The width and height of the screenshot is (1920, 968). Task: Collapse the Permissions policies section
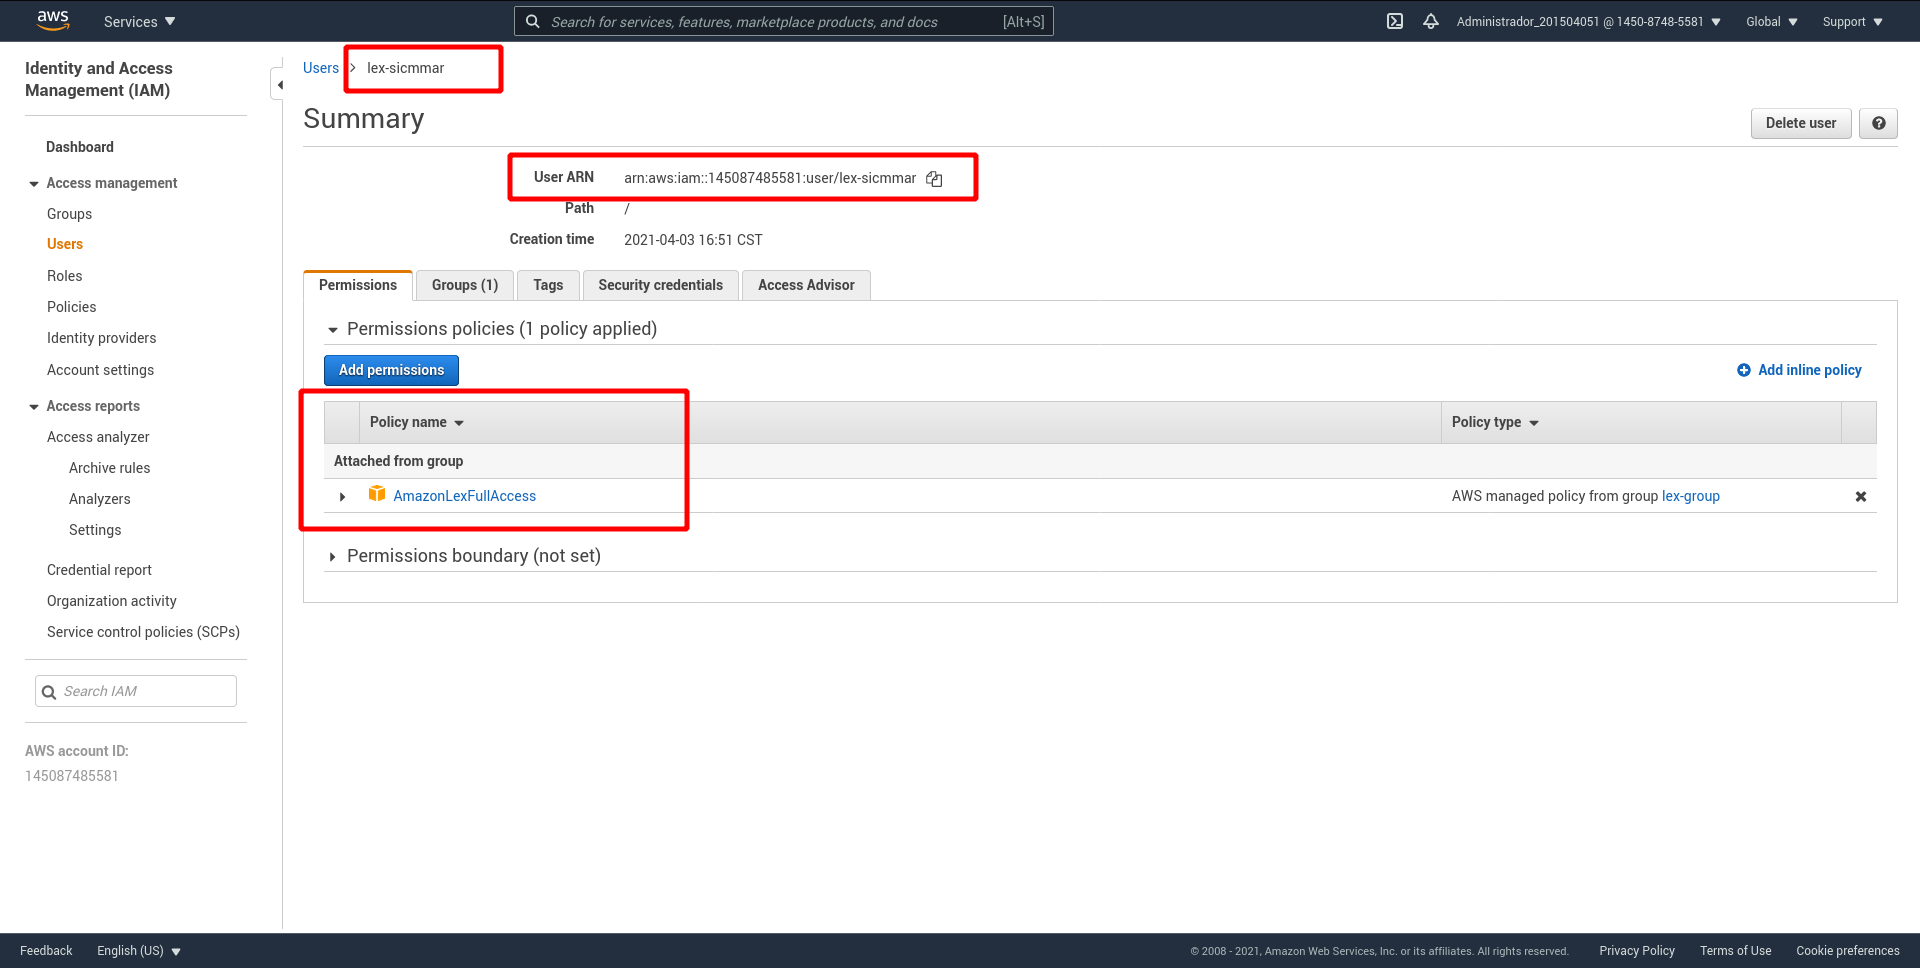333,330
